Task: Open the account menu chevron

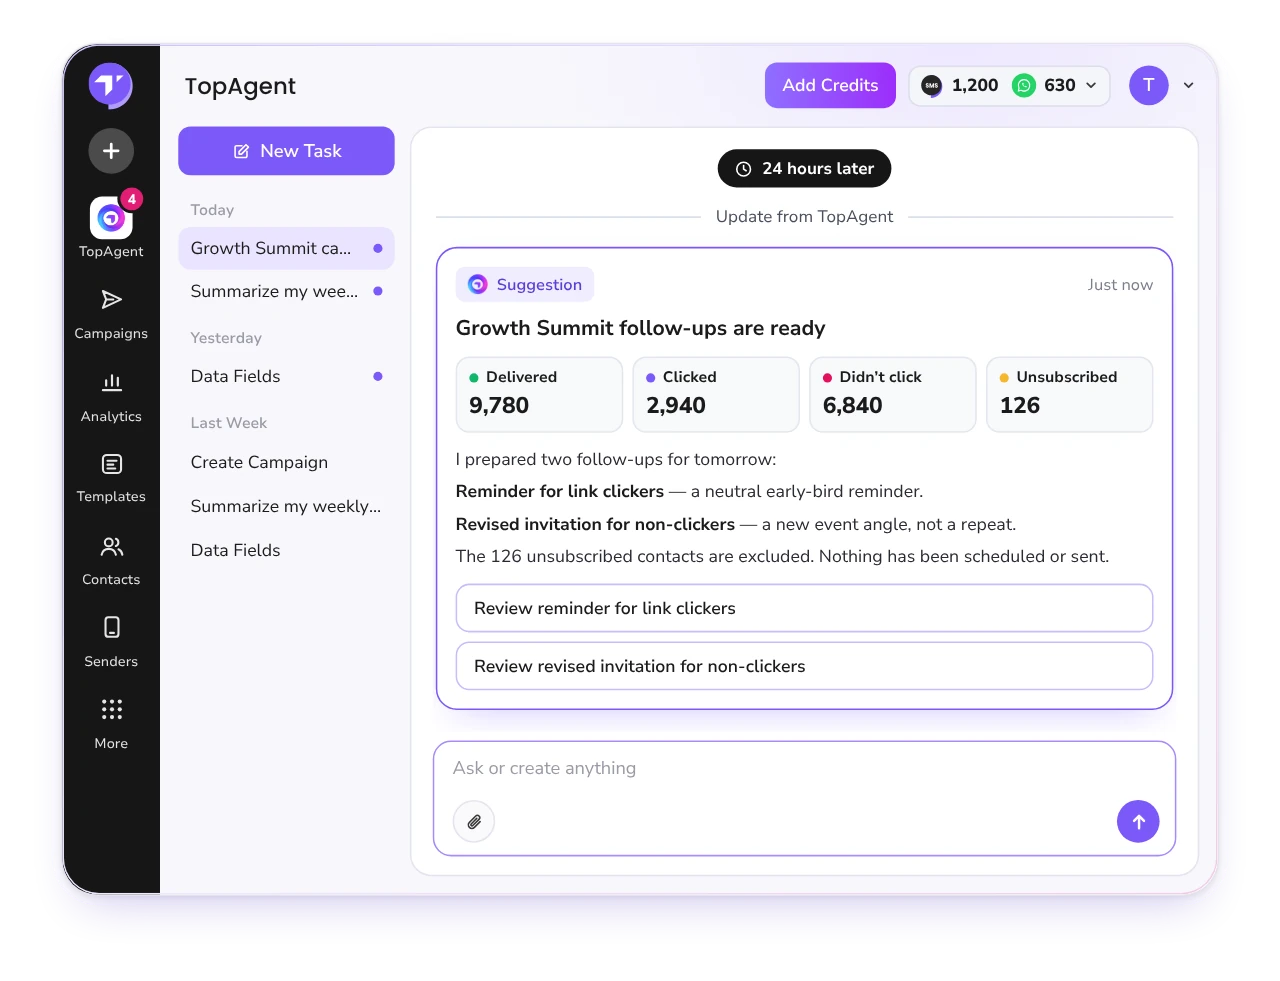Action: [1189, 86]
